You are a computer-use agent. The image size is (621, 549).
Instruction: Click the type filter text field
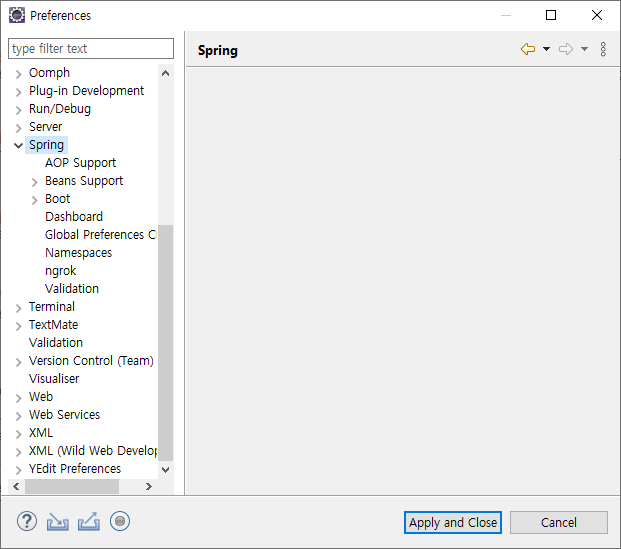[91, 48]
